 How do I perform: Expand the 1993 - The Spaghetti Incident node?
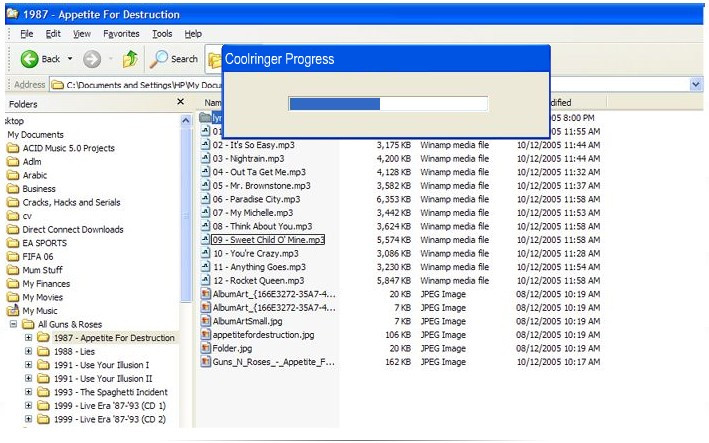tap(28, 392)
